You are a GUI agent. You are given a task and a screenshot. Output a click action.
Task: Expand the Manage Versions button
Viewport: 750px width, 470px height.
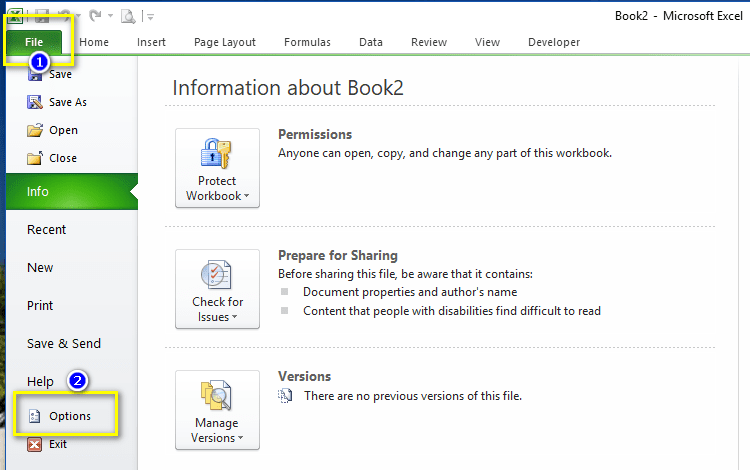[x=217, y=410]
